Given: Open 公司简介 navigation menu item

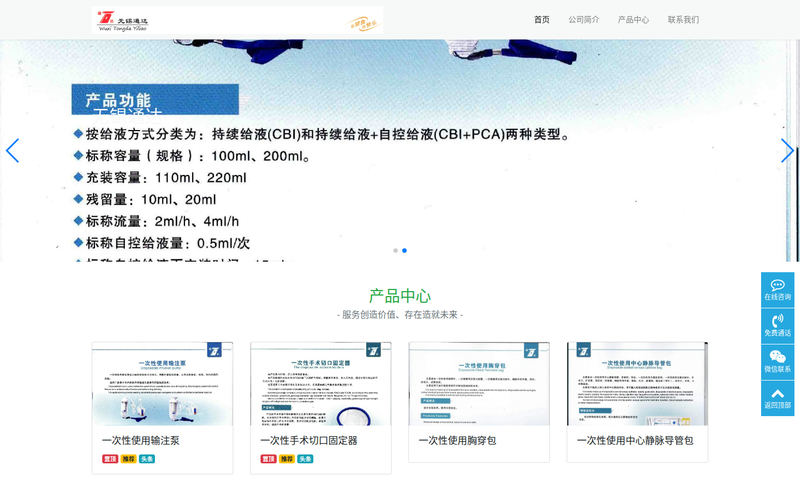Looking at the screenshot, I should pos(584,20).
